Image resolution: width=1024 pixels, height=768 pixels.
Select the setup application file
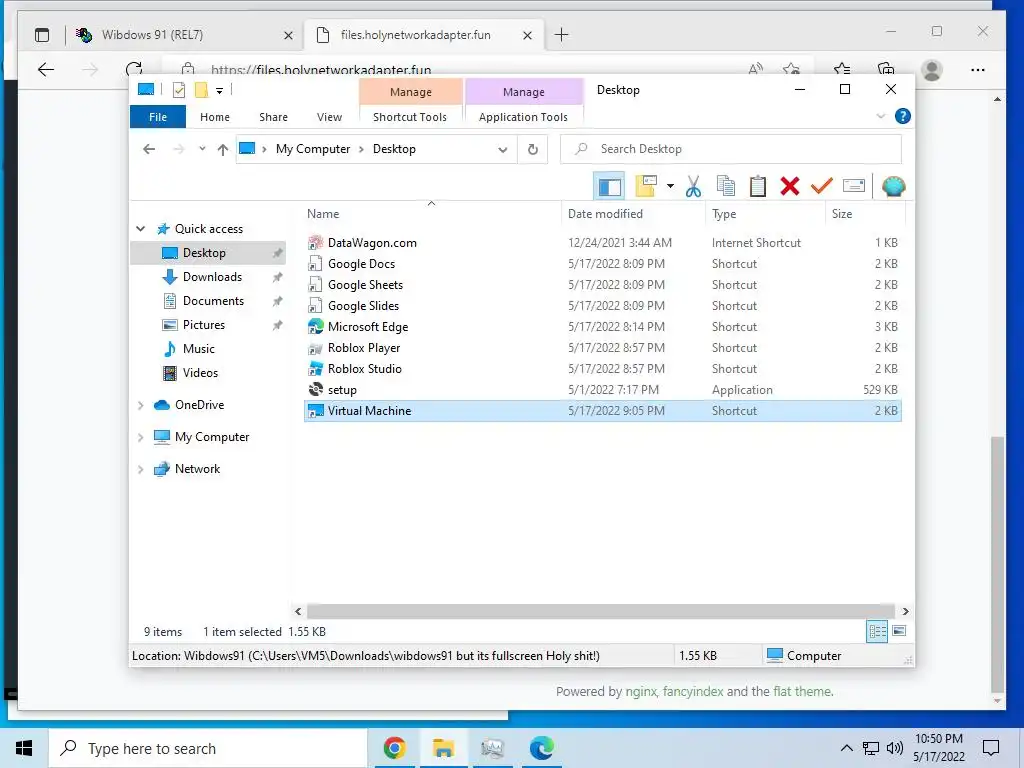[x=603, y=390]
